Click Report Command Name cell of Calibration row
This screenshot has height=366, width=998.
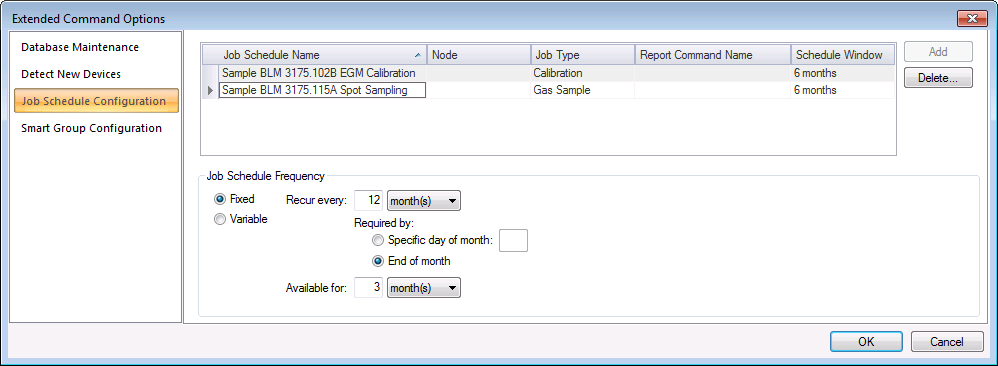pyautogui.click(x=713, y=73)
